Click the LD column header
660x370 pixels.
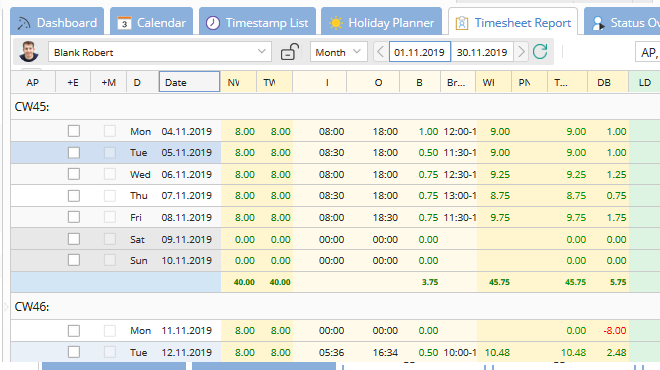point(644,83)
